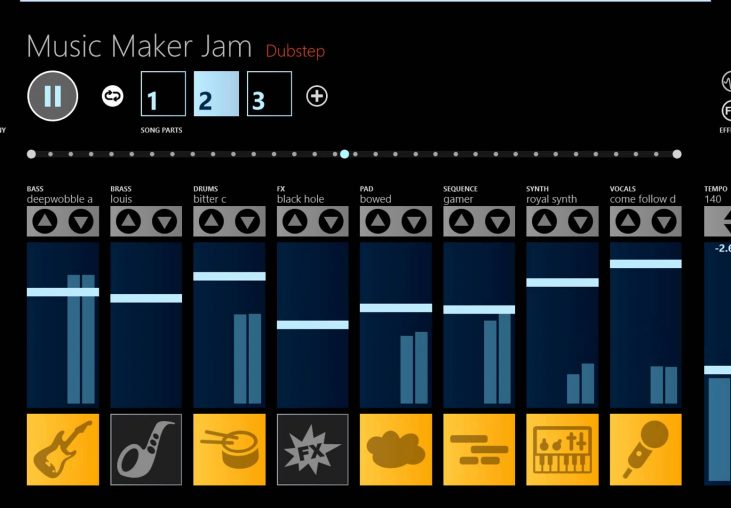731x508 pixels.
Task: Next loop for Synth royal synth
Action: click(580, 221)
